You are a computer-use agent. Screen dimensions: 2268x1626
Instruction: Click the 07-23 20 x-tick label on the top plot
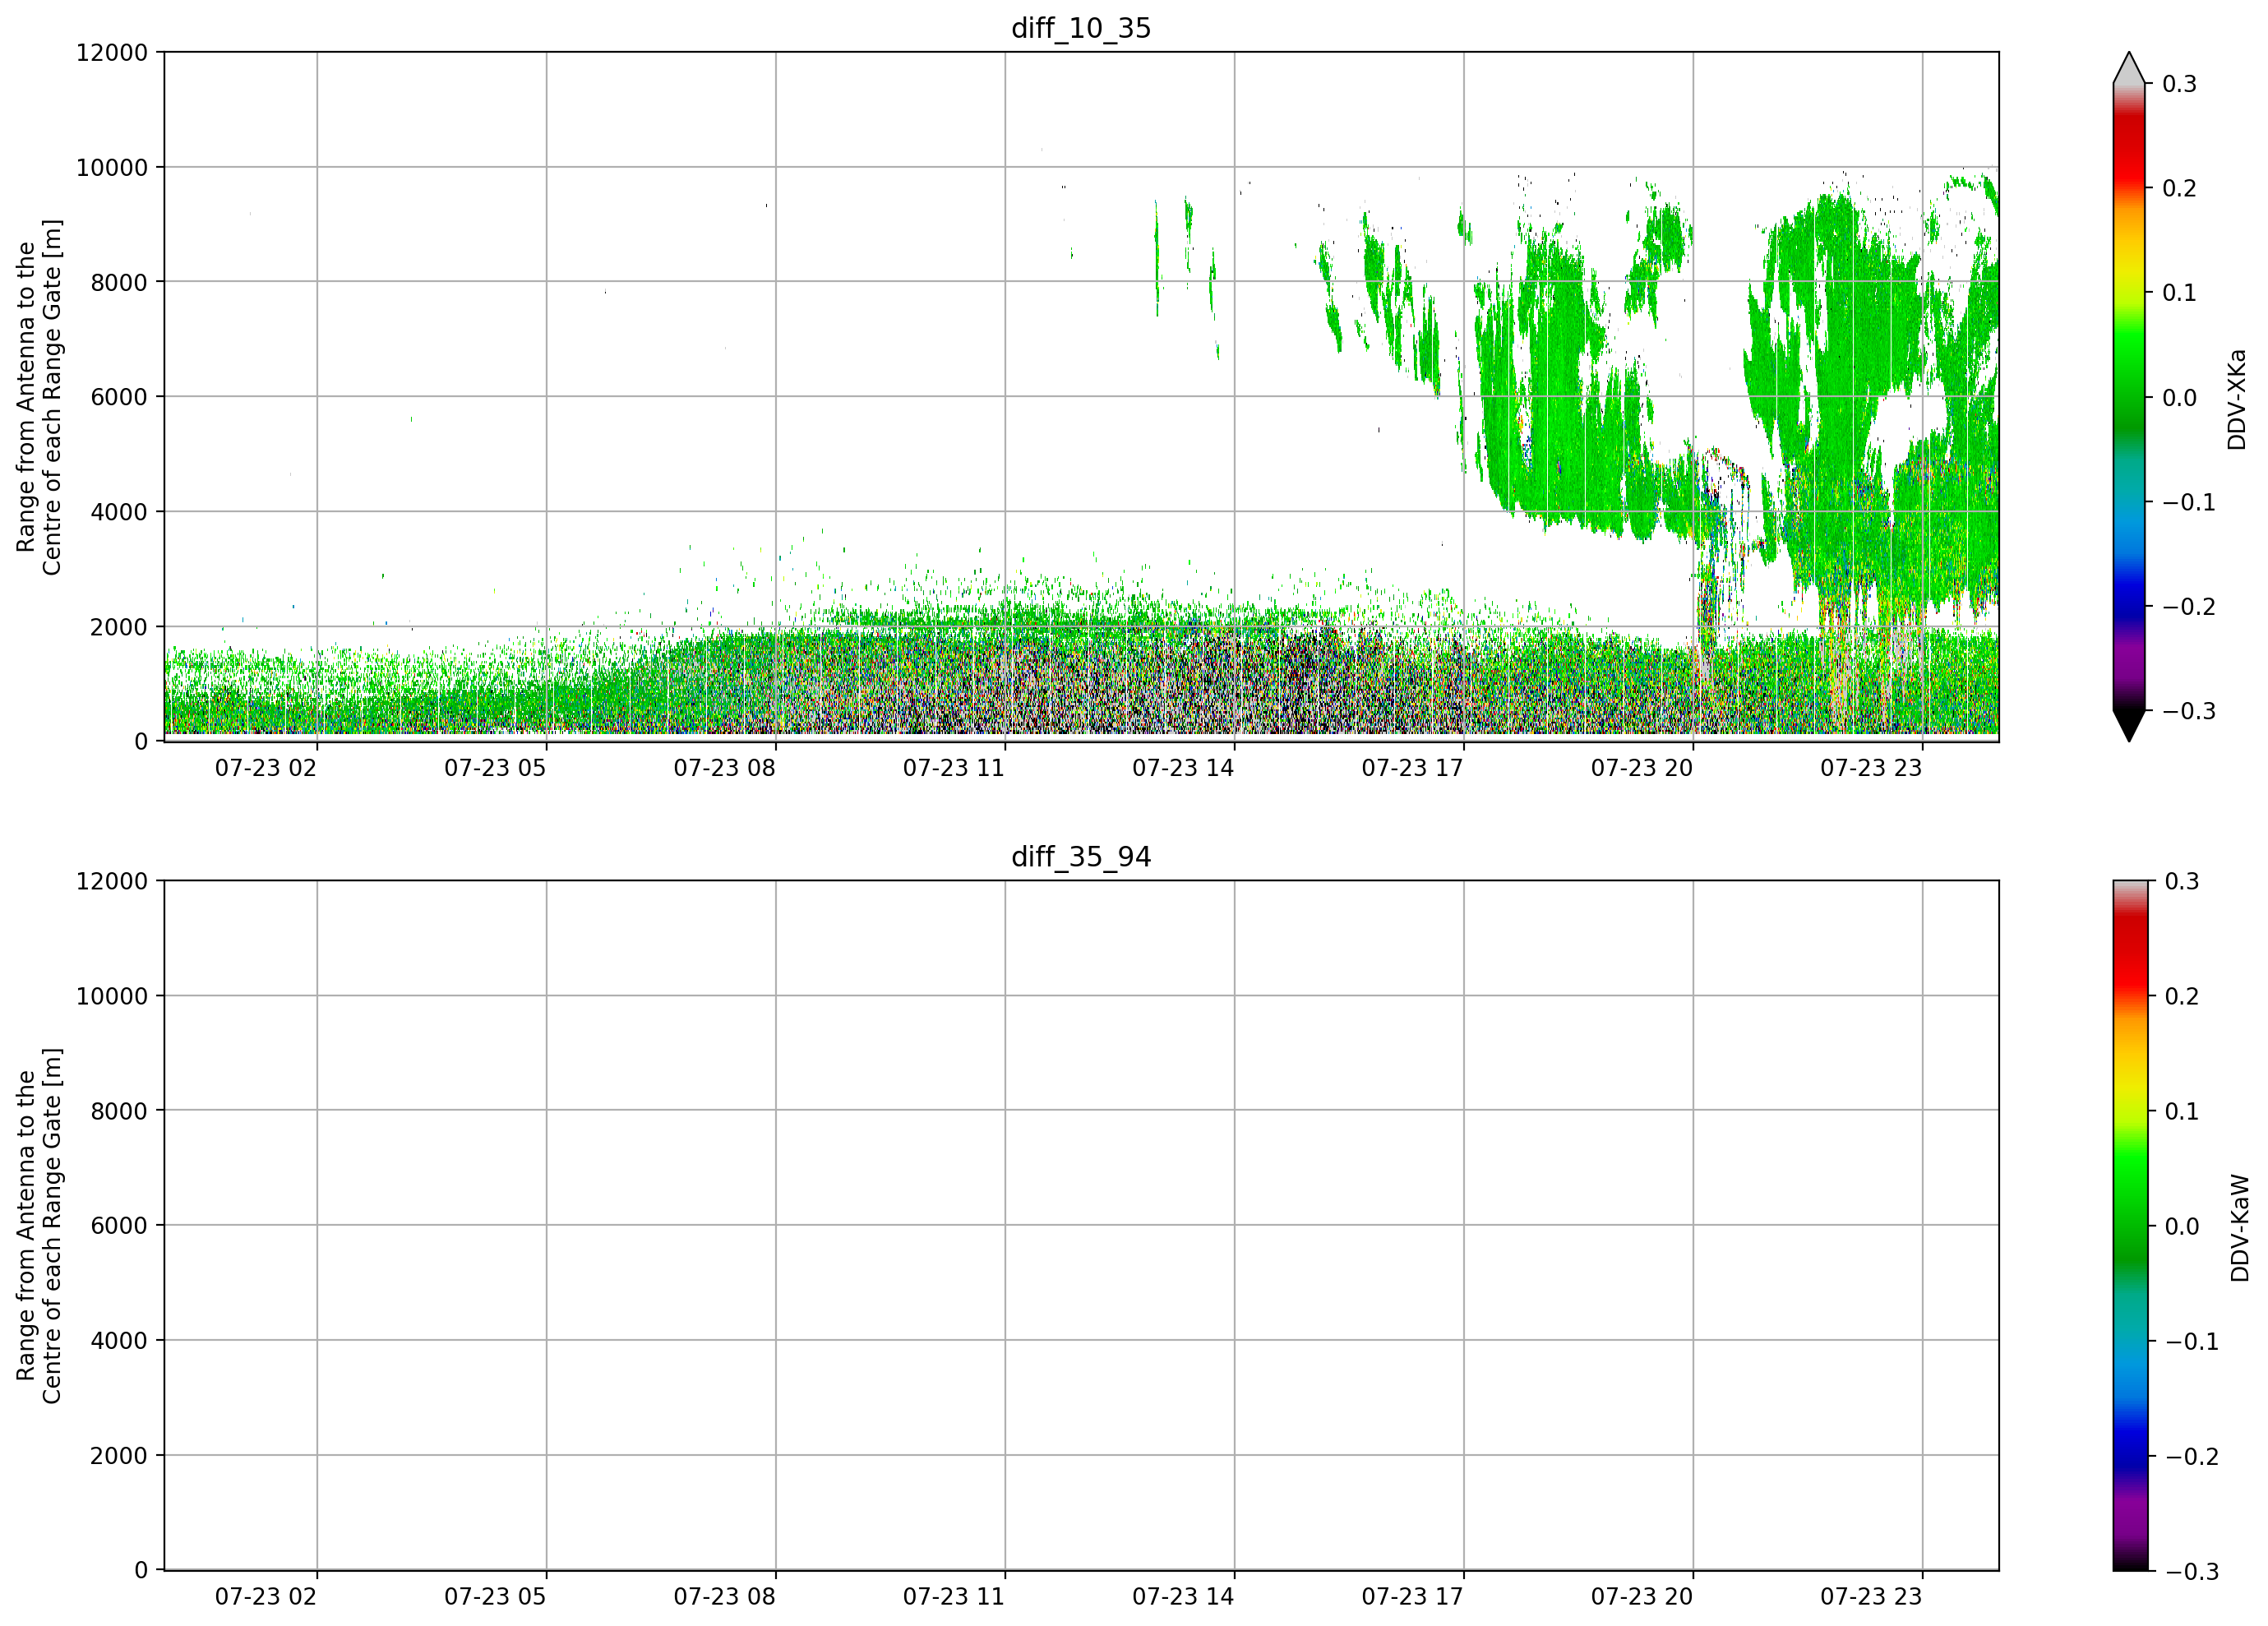[x=1642, y=768]
